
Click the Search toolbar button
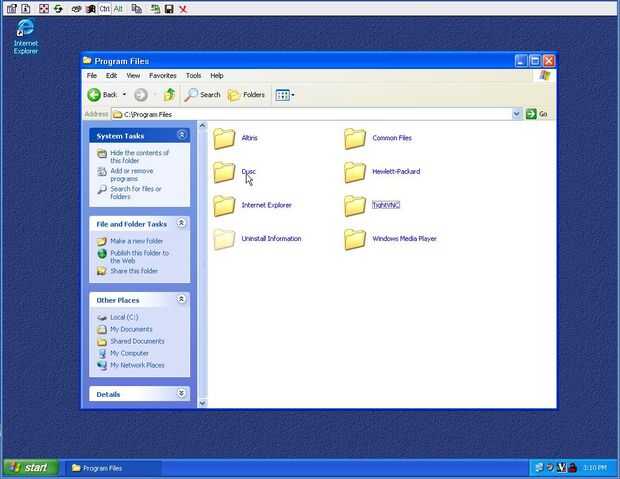pos(202,95)
